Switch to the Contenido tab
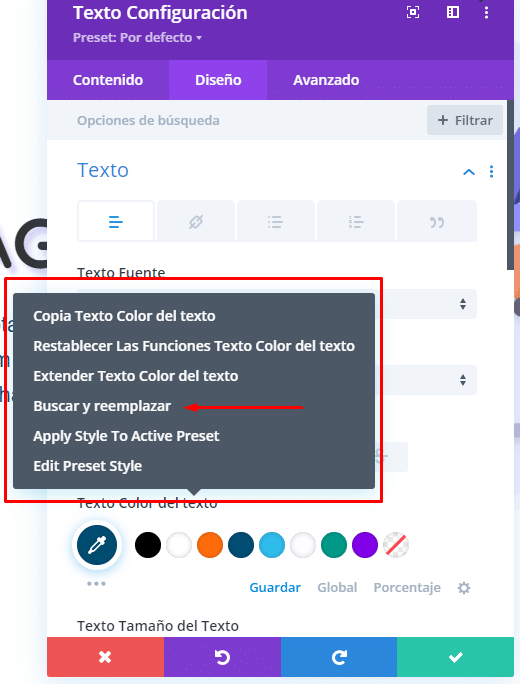The height and width of the screenshot is (684, 520). (x=108, y=80)
